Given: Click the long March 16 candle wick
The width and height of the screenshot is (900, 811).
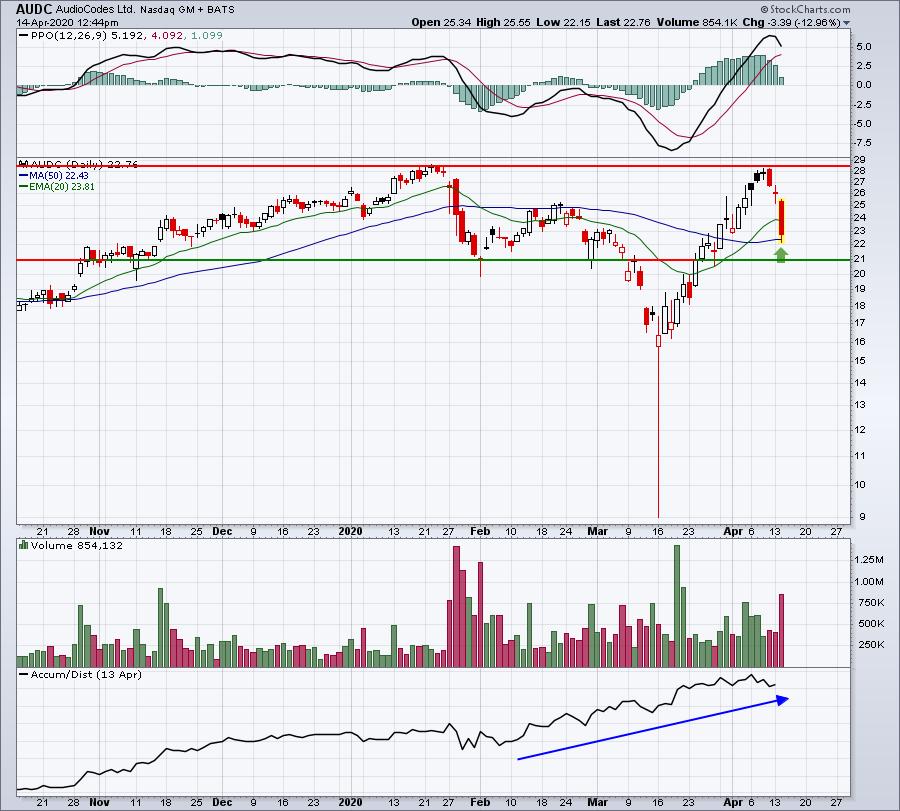Looking at the screenshot, I should tap(658, 432).
